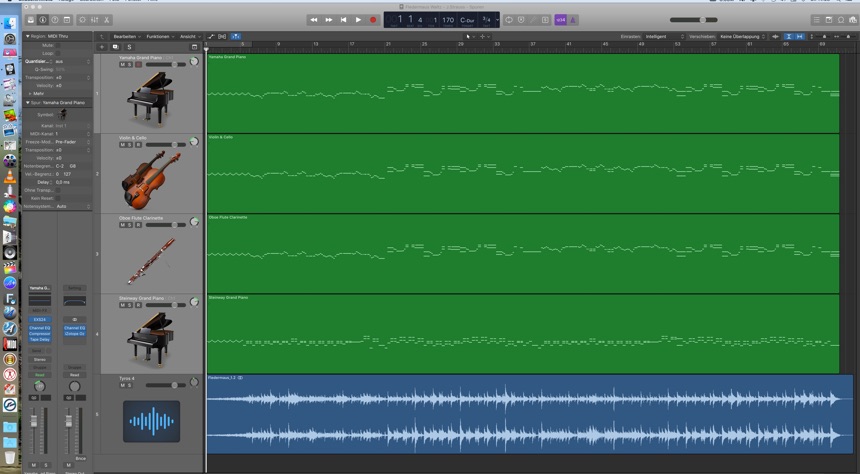
Task: Open the Media Browser button
Action: pyautogui.click(x=853, y=20)
